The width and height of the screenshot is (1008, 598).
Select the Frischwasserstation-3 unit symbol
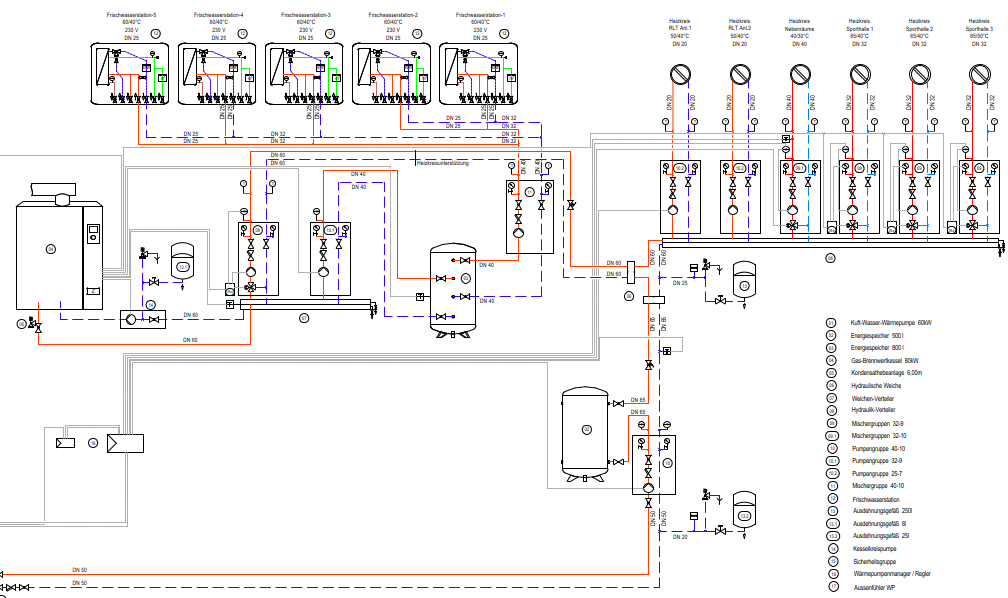304,74
